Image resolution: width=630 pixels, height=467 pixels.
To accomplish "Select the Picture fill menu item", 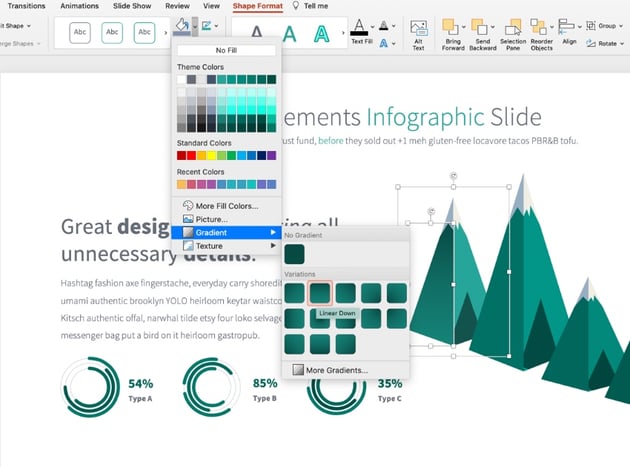I will tap(211, 218).
